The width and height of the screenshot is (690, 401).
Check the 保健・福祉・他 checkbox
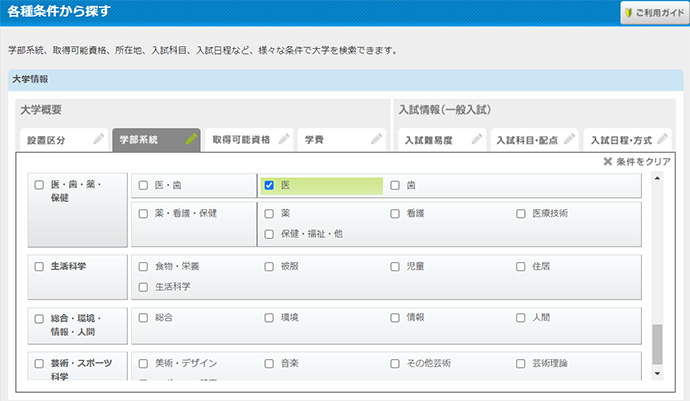(x=269, y=234)
